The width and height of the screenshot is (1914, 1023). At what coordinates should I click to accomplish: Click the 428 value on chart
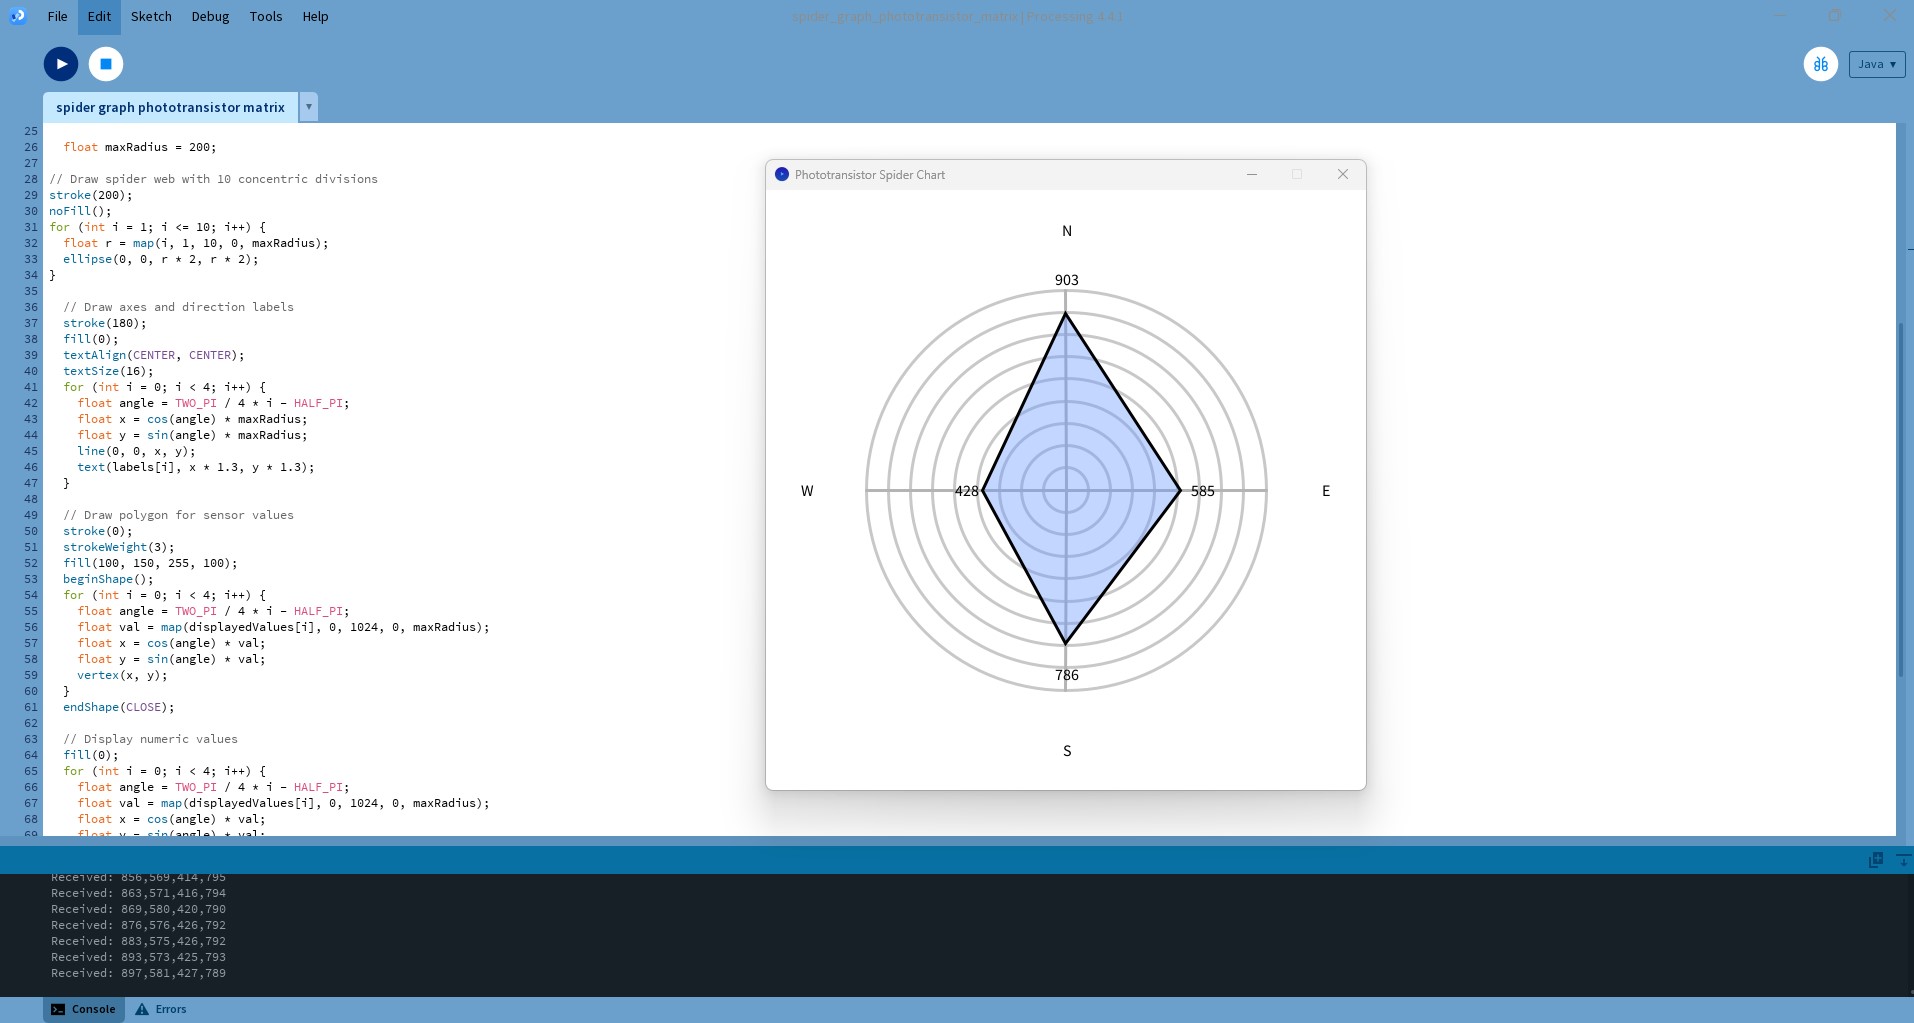(x=967, y=491)
